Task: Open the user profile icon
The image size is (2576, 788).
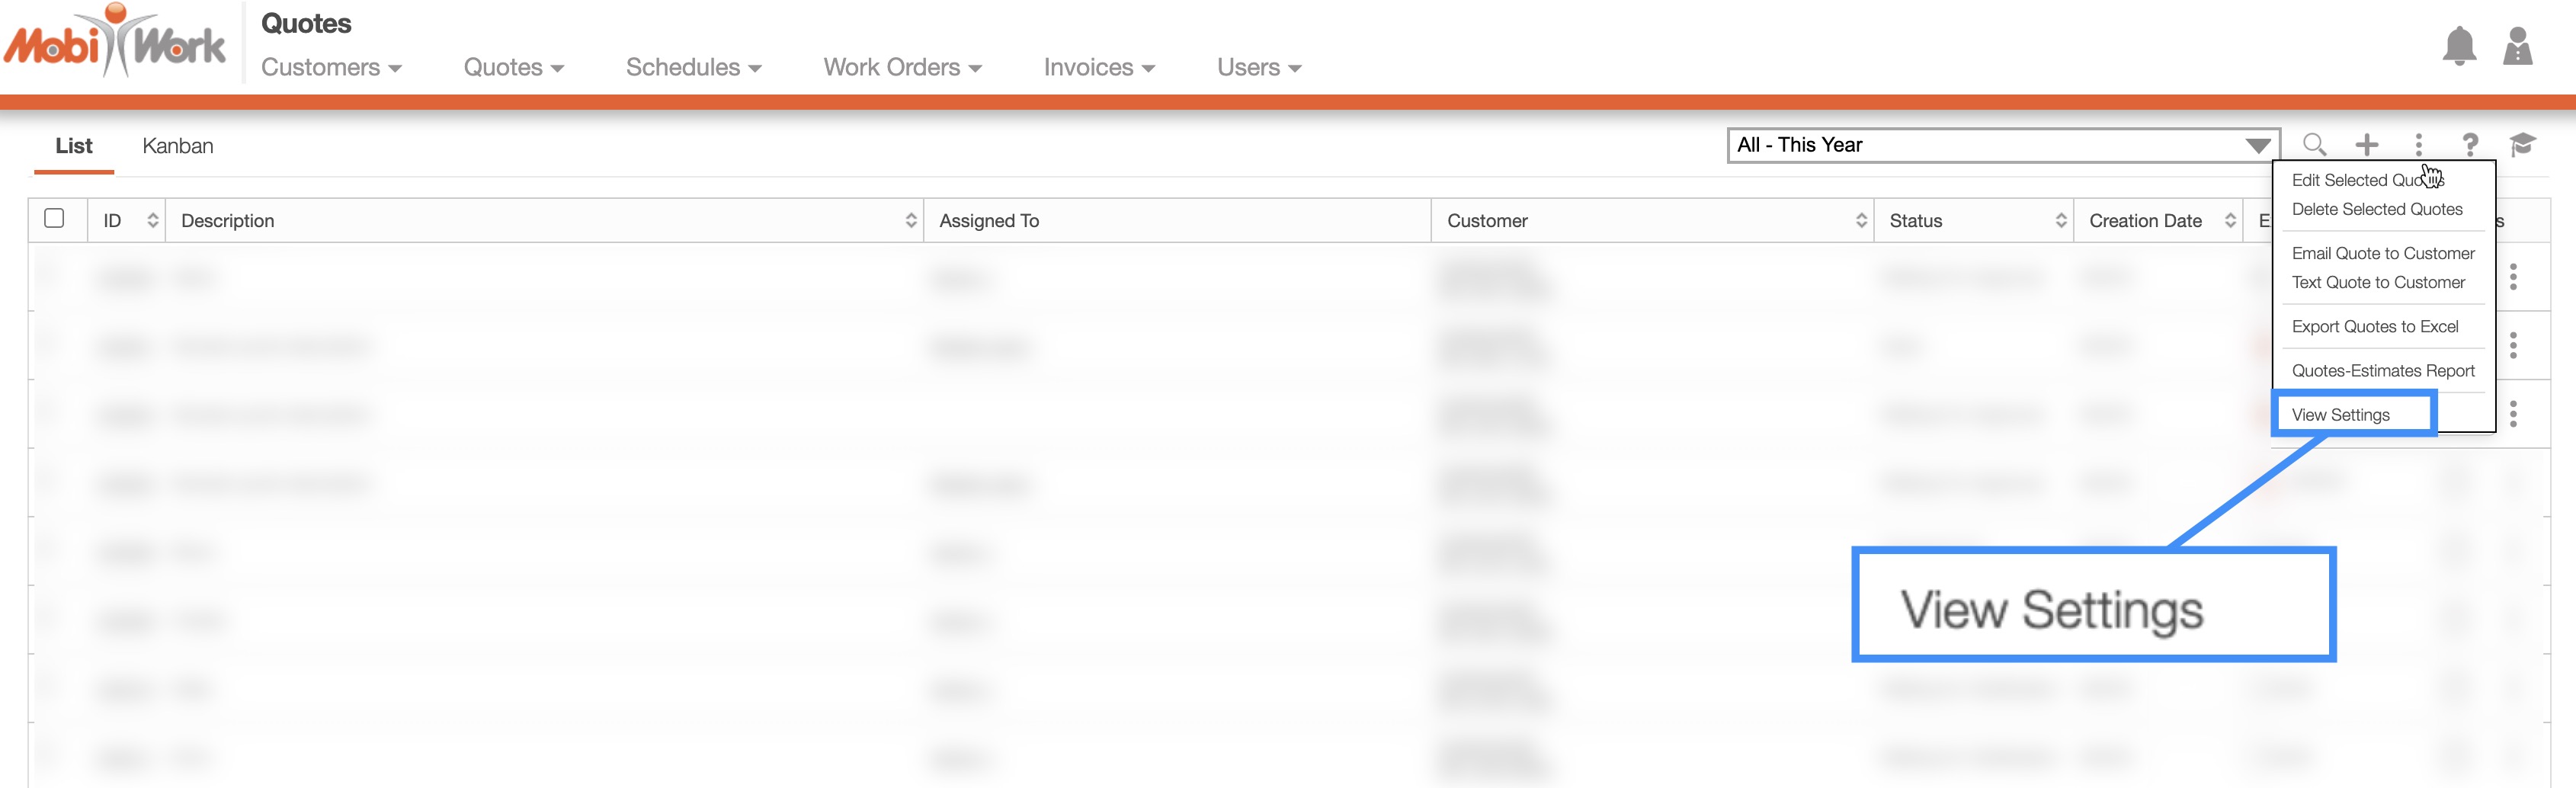Action: [2516, 47]
